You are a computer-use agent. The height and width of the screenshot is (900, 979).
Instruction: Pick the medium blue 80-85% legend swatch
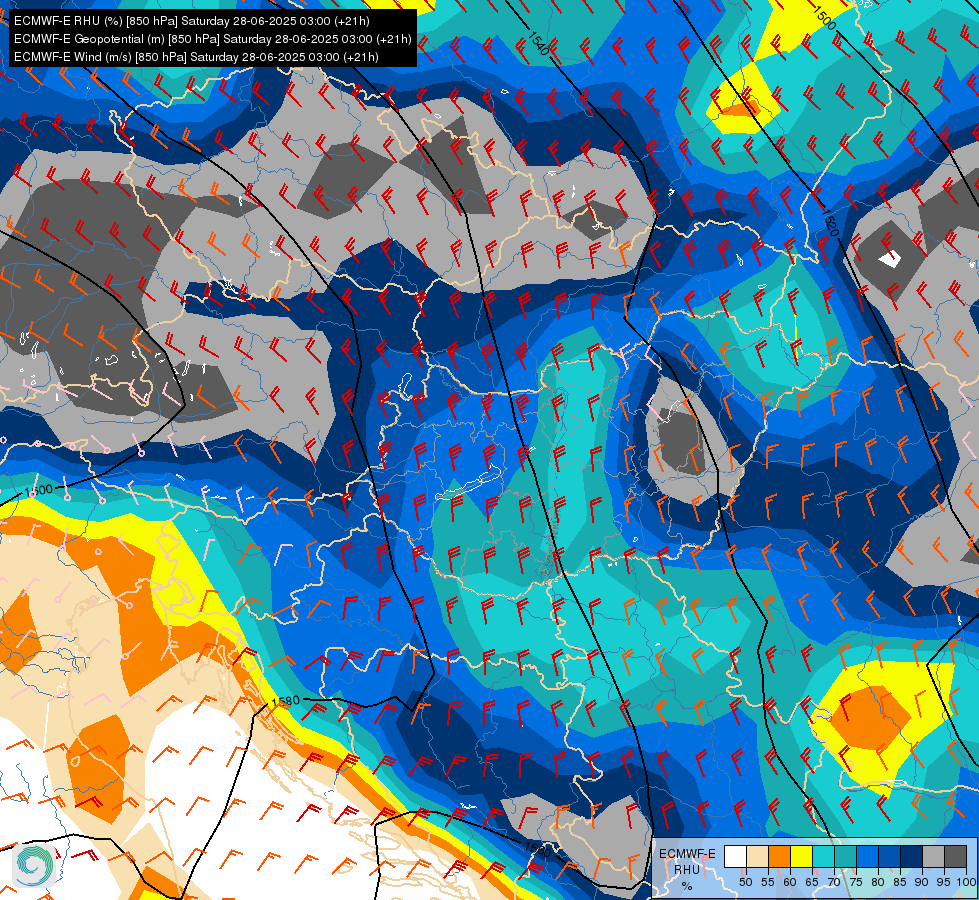(x=890, y=856)
